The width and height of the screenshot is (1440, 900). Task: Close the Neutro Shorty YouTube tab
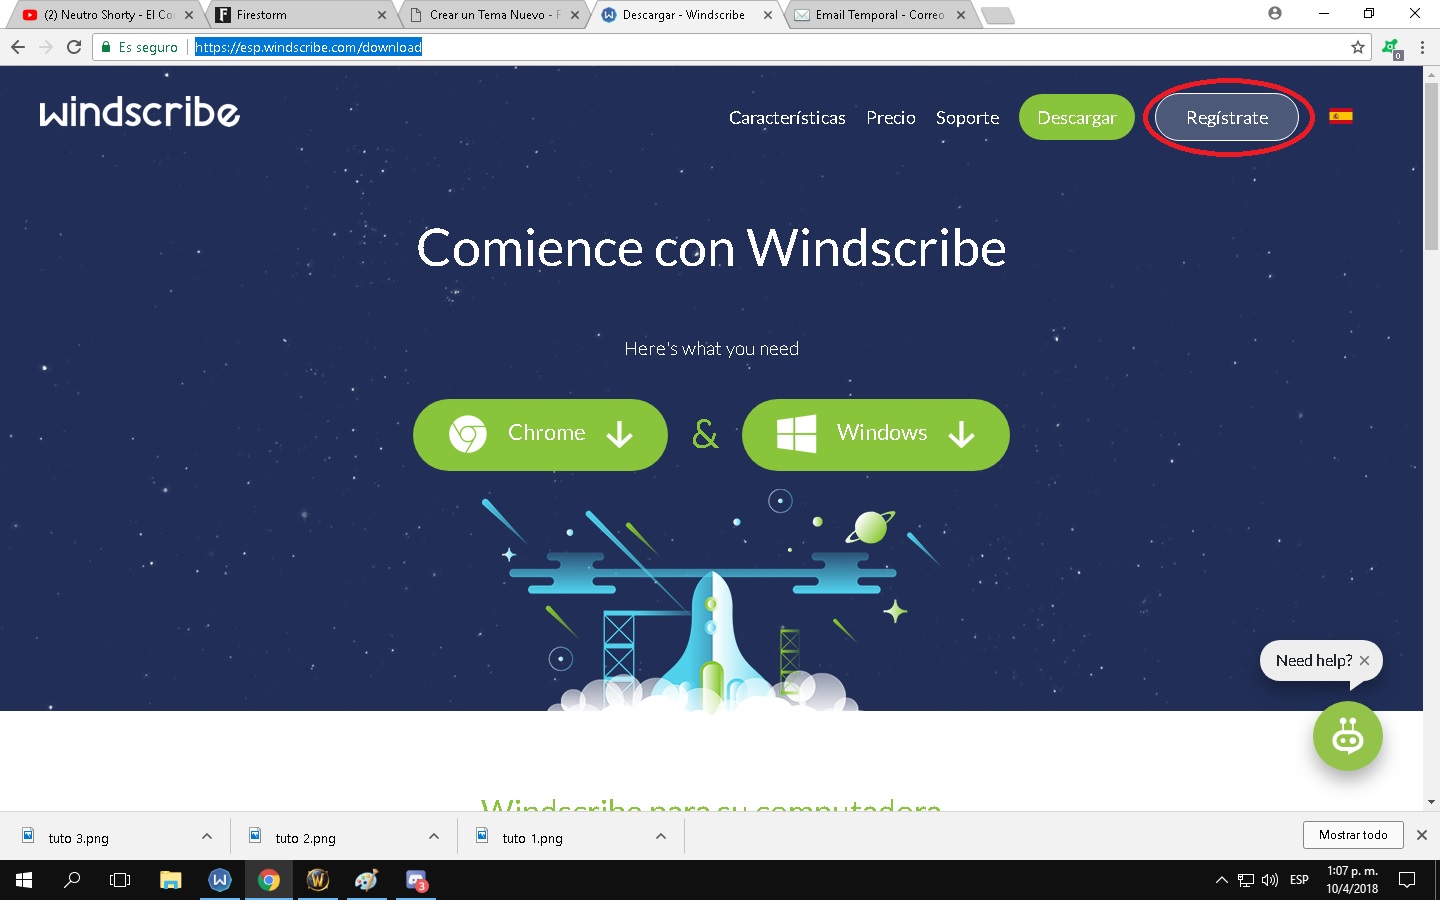[189, 15]
